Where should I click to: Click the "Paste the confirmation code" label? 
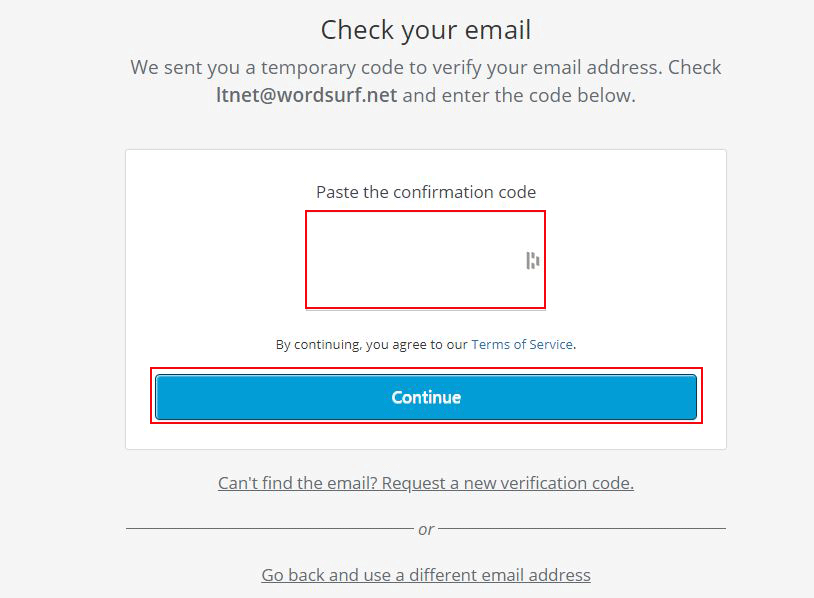pyautogui.click(x=426, y=192)
